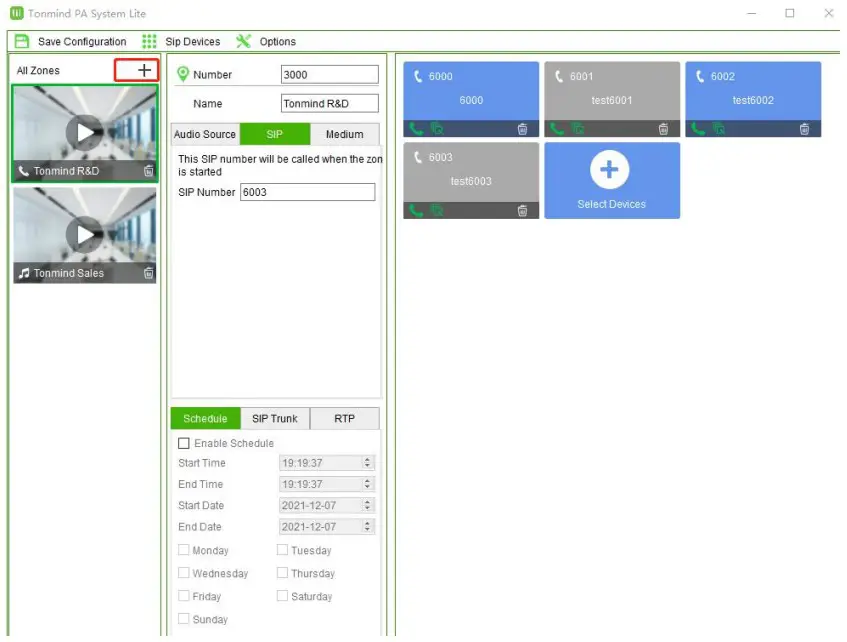This screenshot has width=847, height=642.
Task: Click the phone icon on Tonmind R&D zone
Action: pos(24,171)
